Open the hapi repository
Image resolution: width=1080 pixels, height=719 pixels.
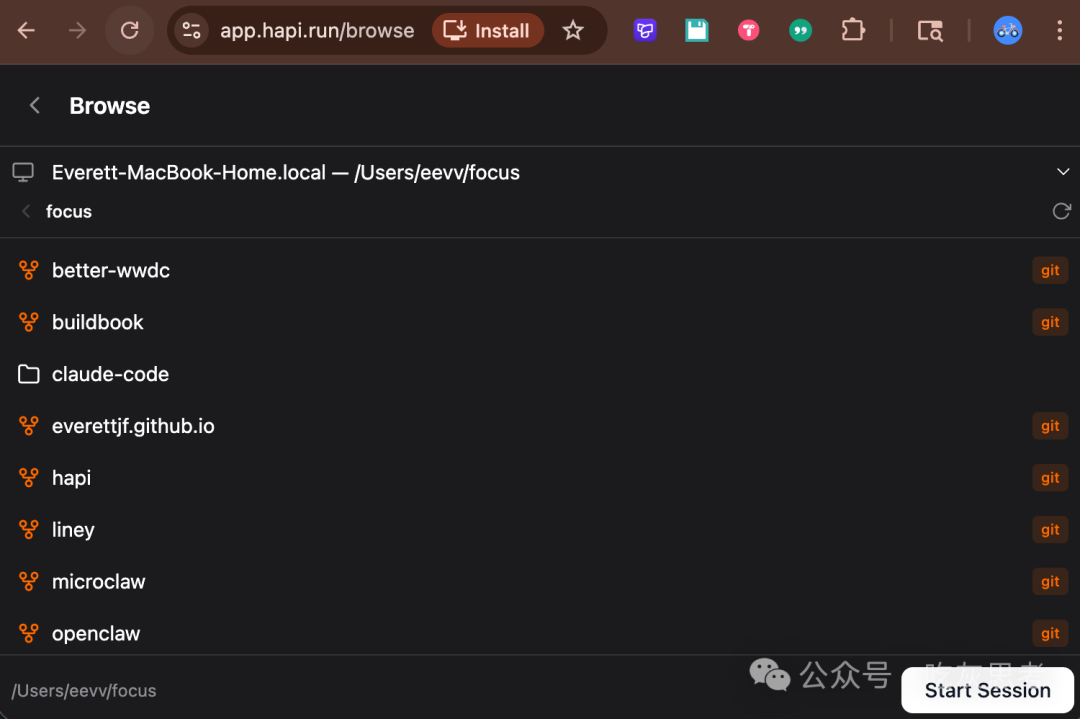pyautogui.click(x=540, y=478)
